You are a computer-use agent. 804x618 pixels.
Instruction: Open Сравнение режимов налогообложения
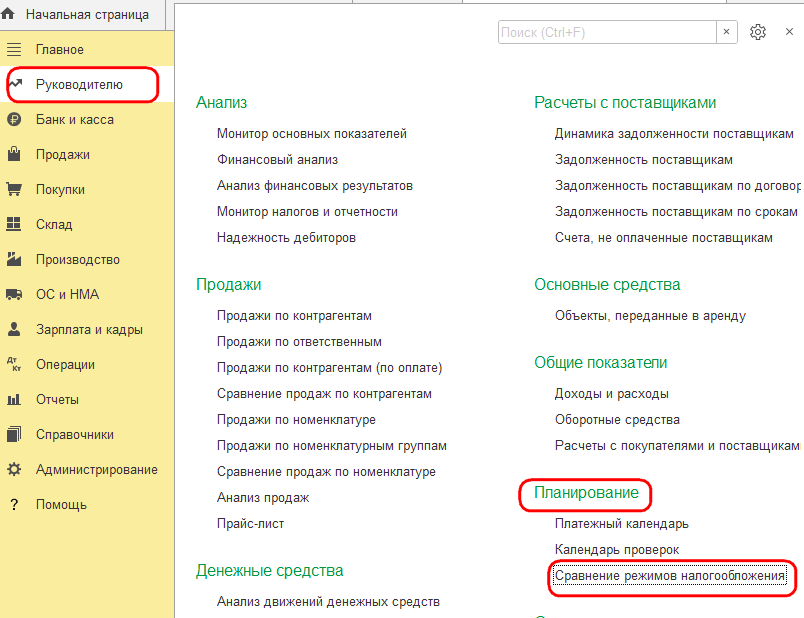(x=670, y=576)
